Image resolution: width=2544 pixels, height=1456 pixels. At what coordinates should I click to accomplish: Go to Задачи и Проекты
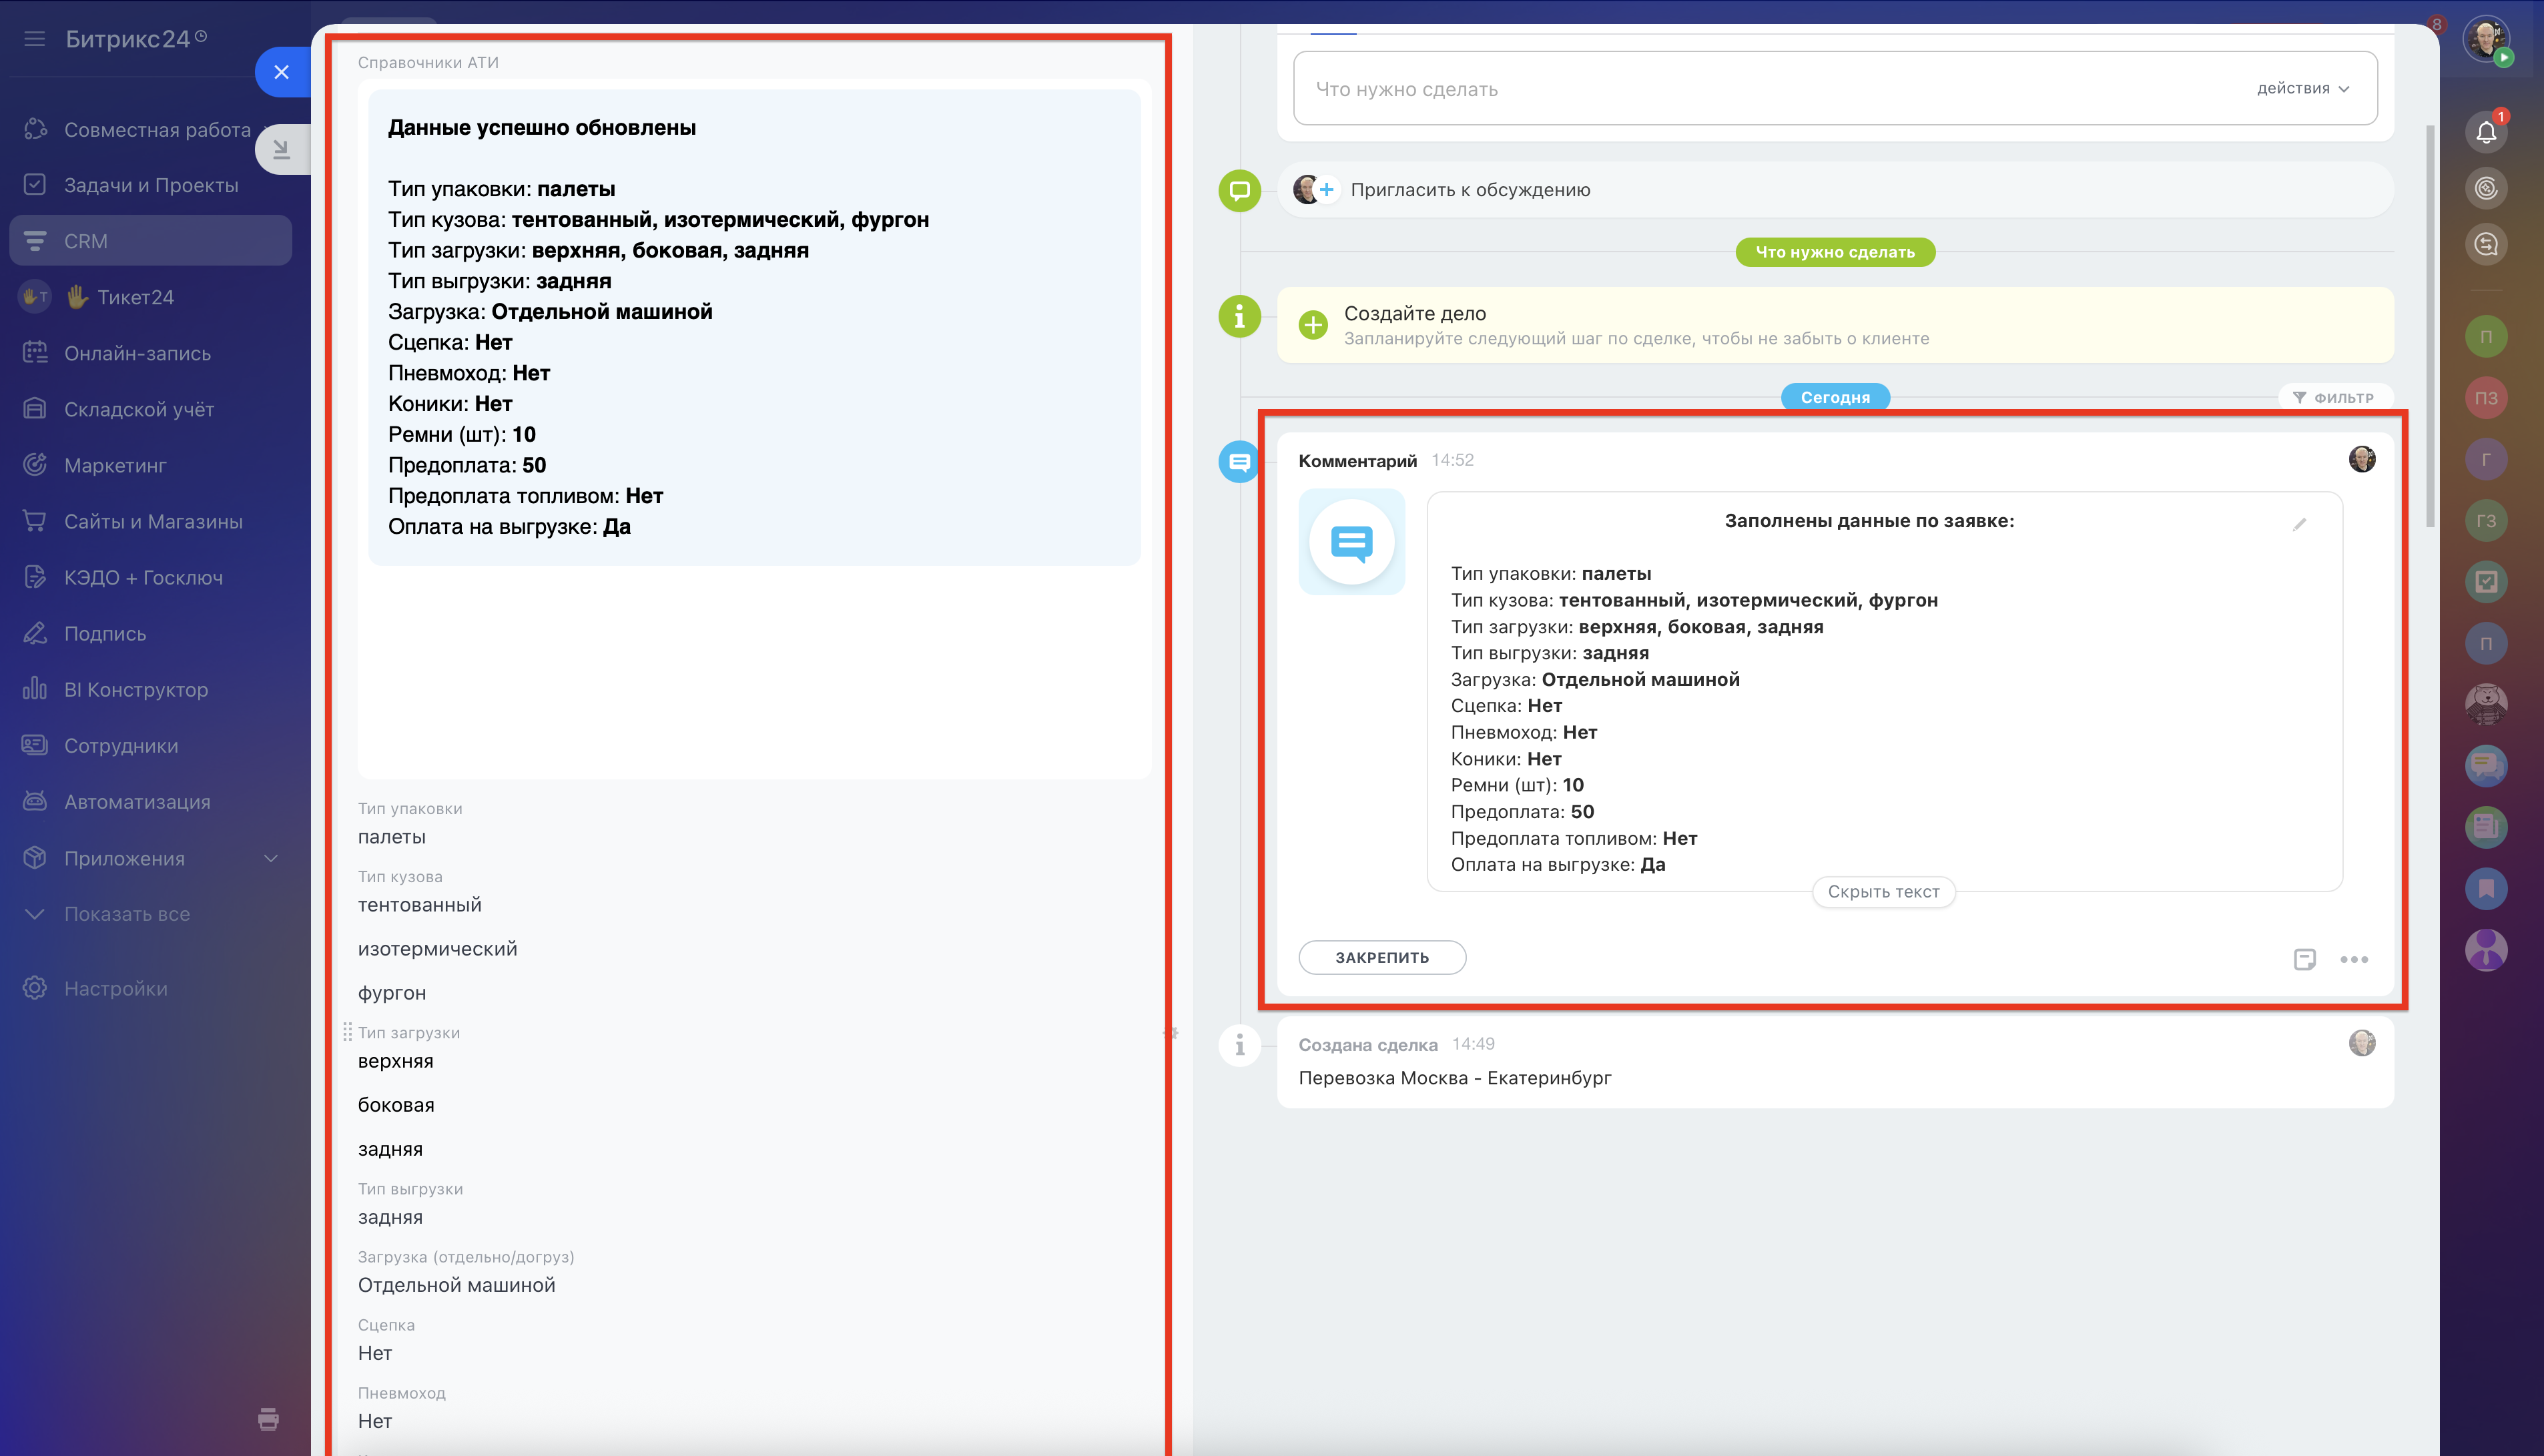[151, 185]
